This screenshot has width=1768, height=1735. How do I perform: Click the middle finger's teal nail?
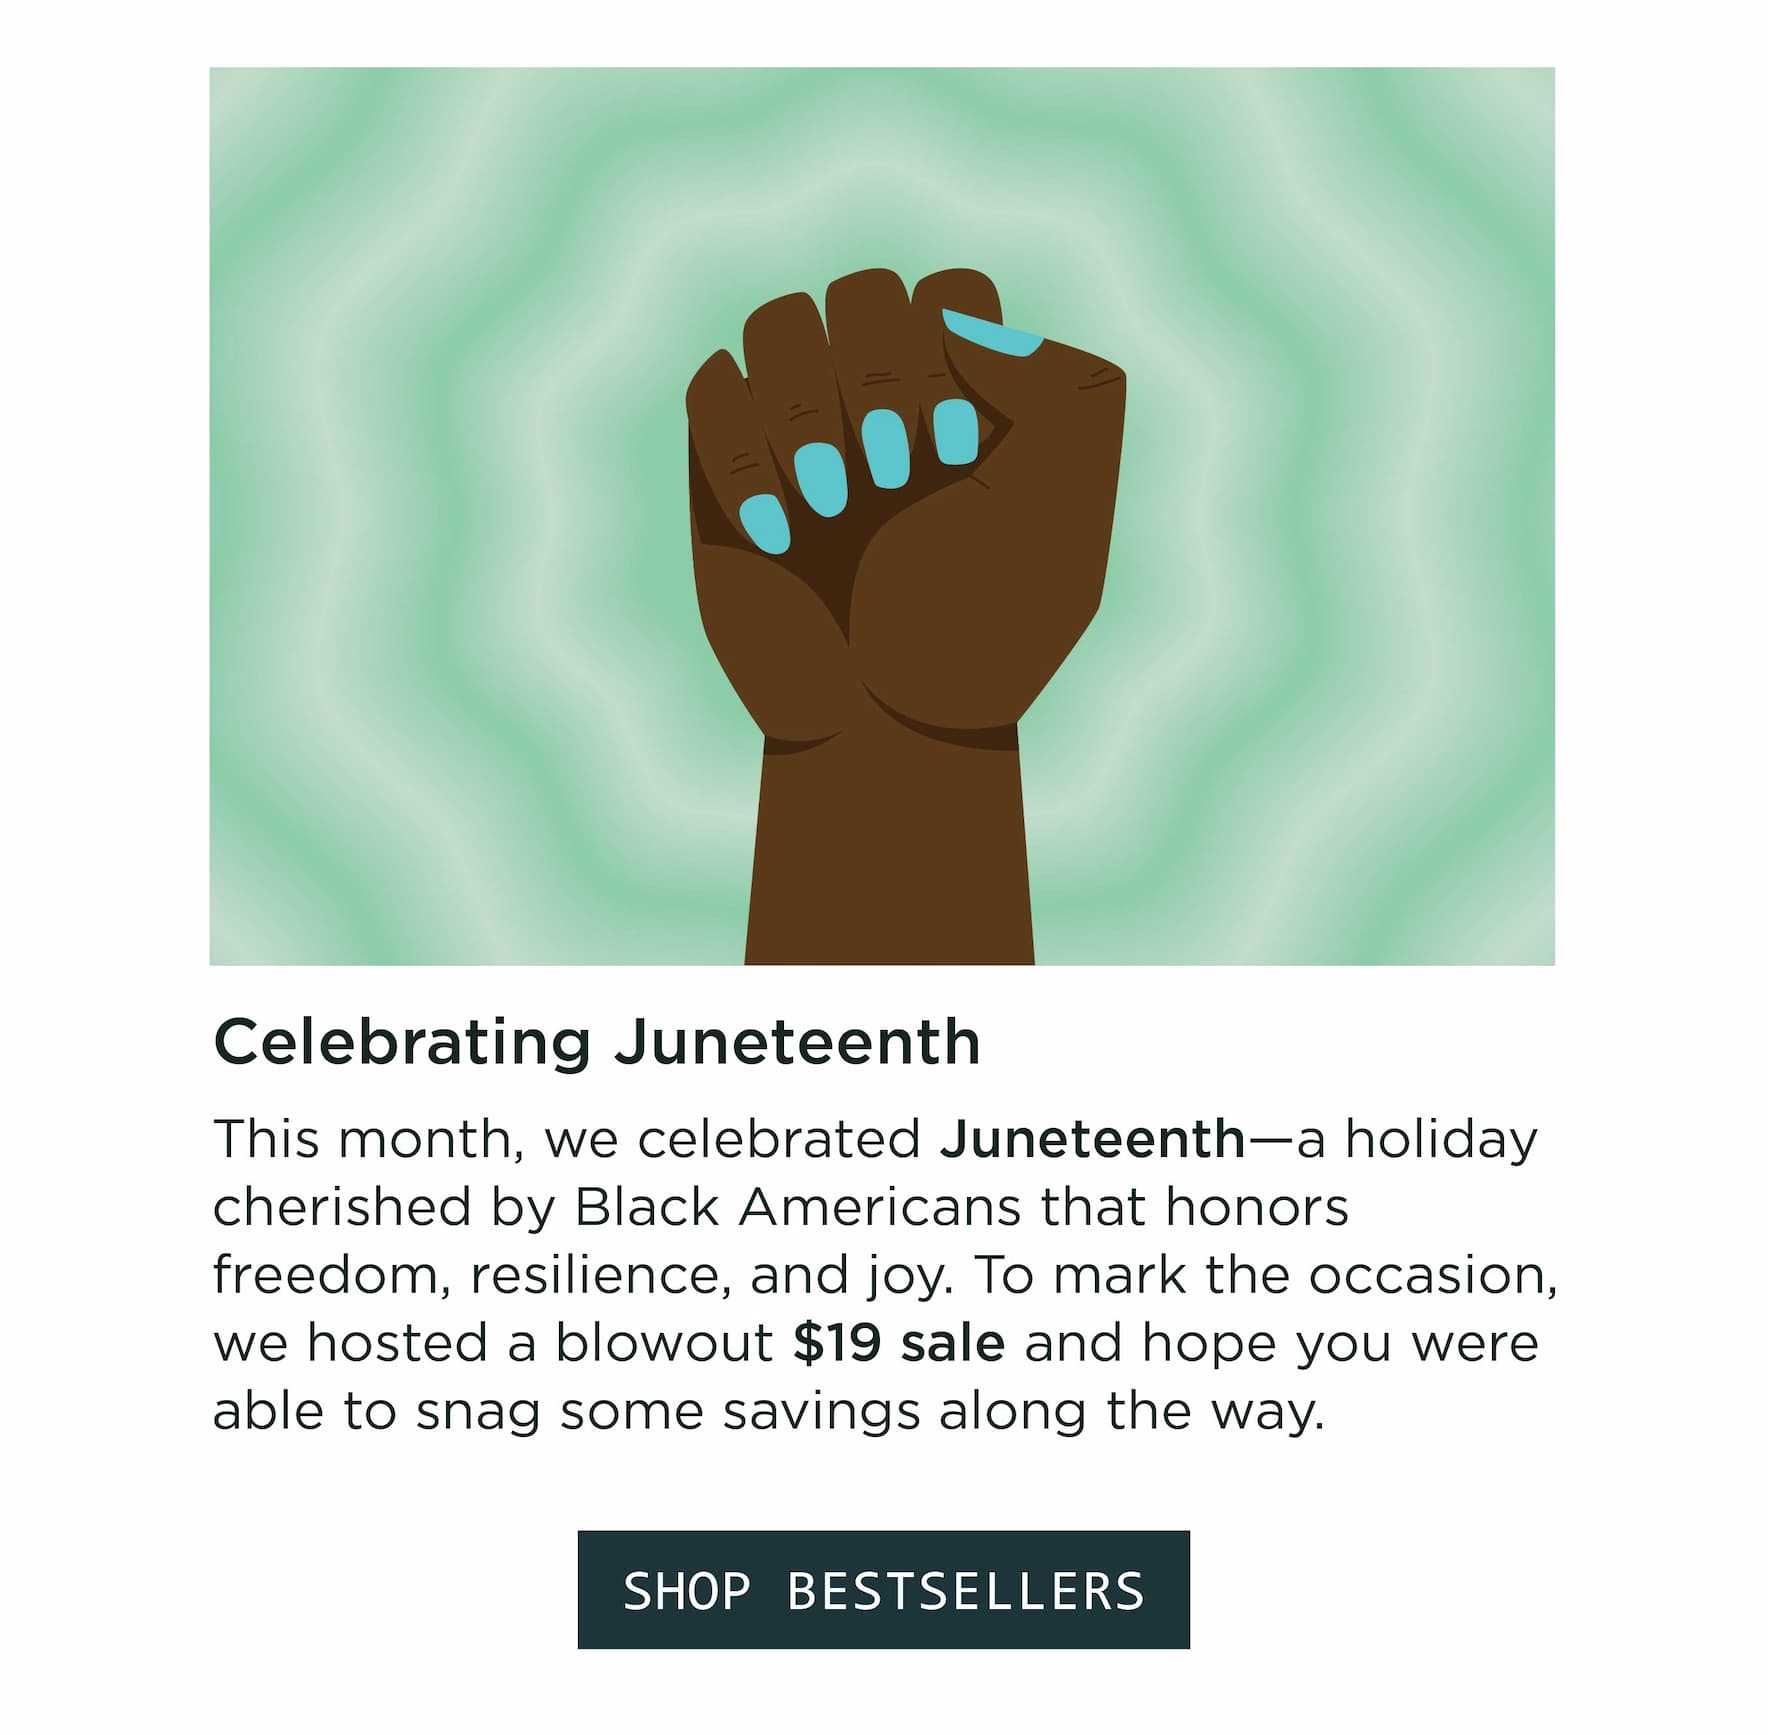pos(885,449)
